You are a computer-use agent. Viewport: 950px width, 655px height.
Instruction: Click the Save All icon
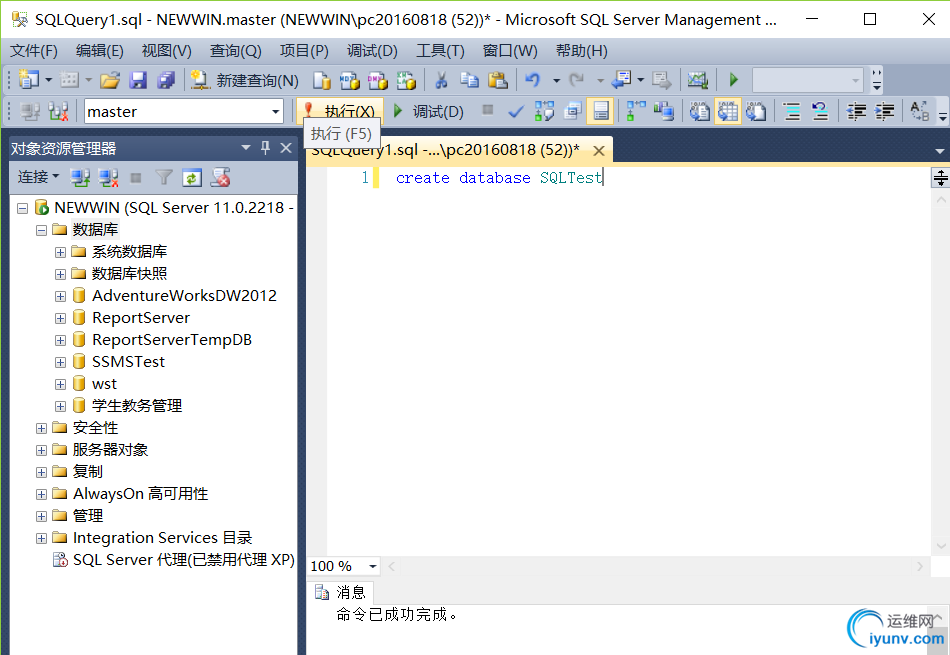[x=165, y=79]
